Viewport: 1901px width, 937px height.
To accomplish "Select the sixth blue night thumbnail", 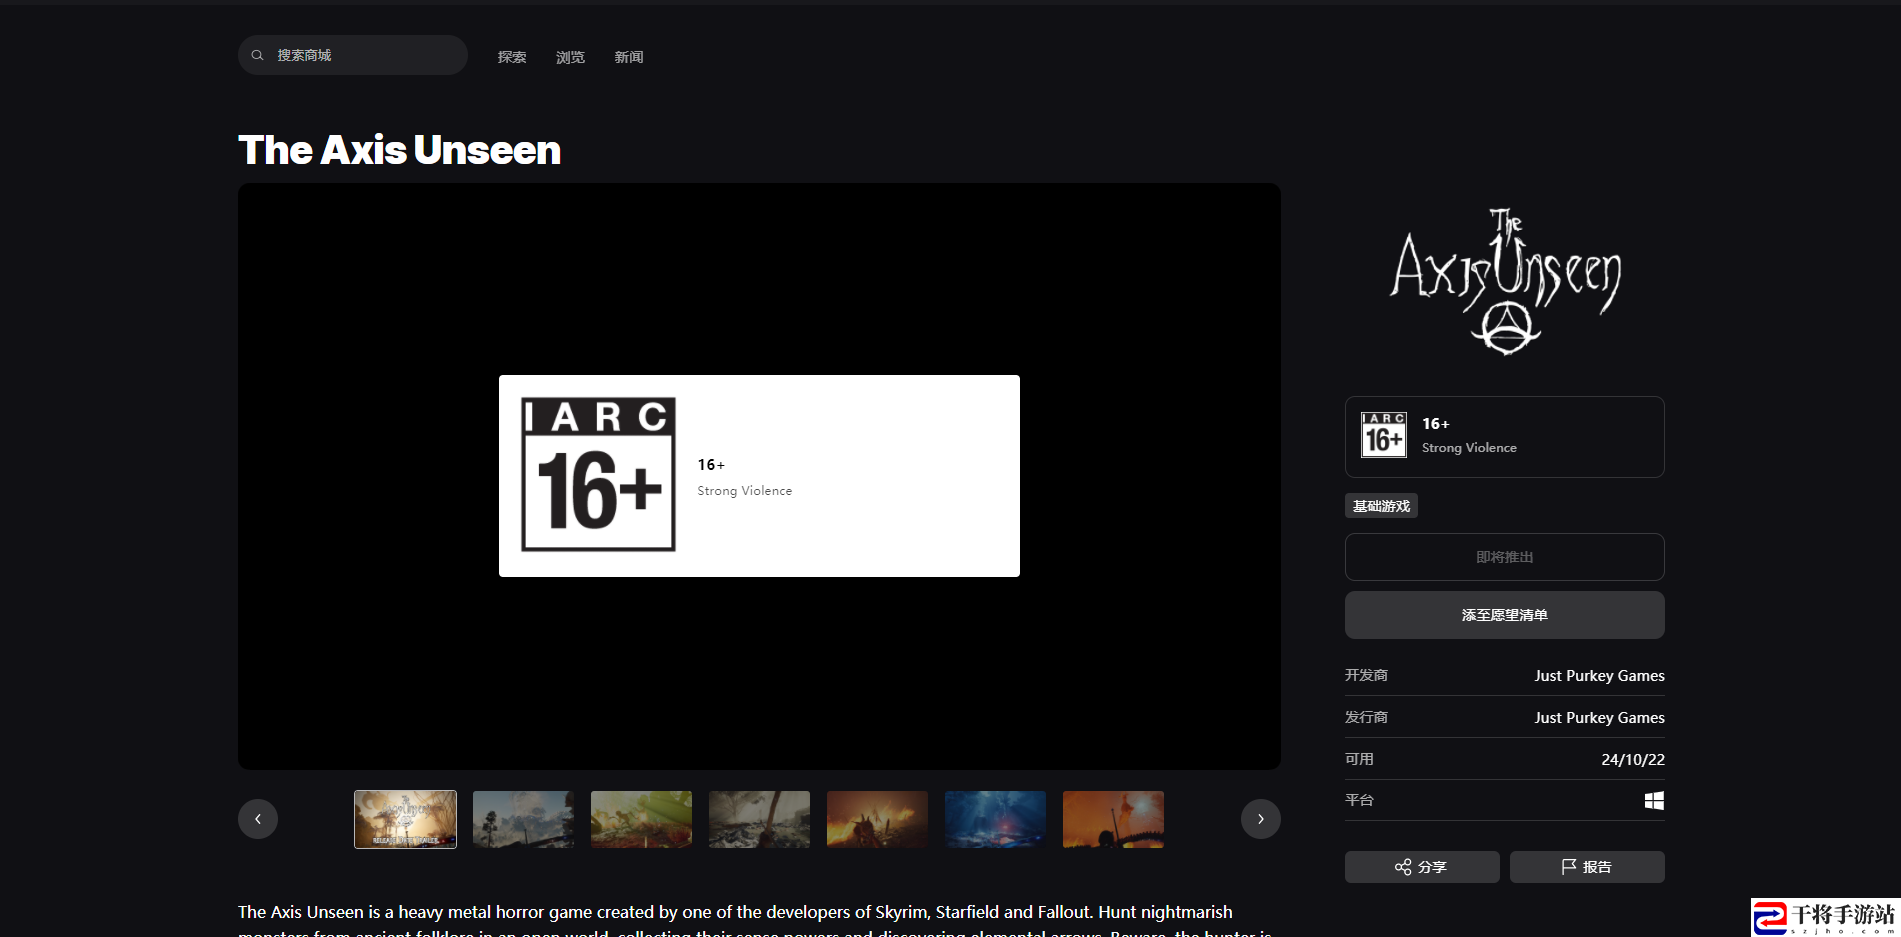I will click(x=995, y=819).
